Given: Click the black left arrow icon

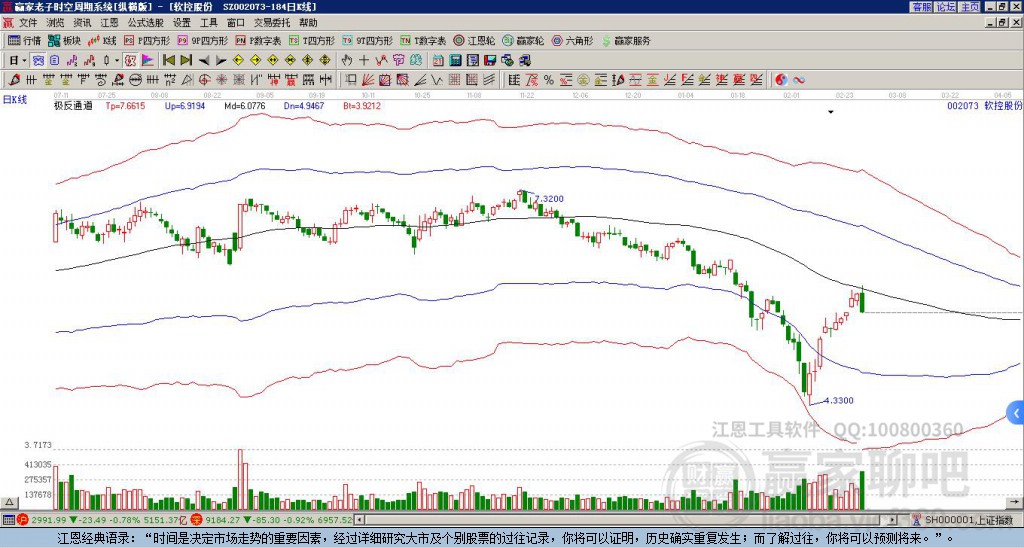Looking at the screenshot, I should [204, 61].
